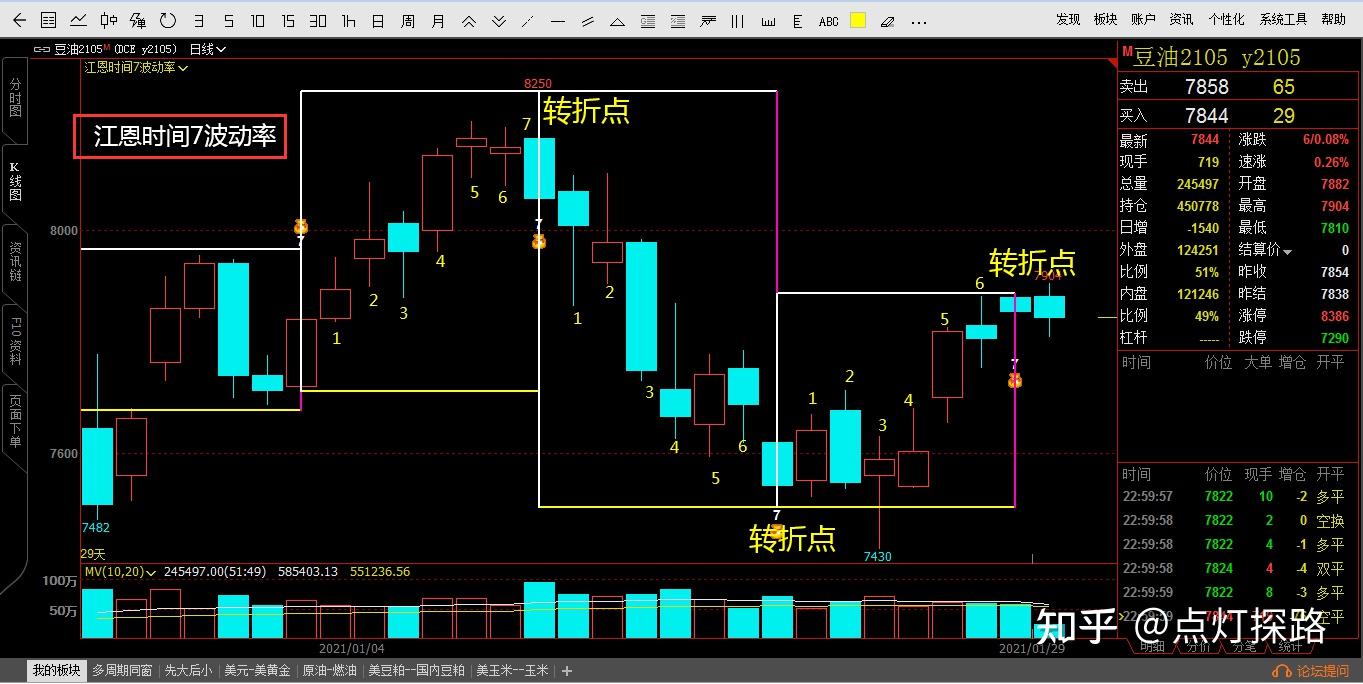
Task: Select the eraser tool
Action: tap(887, 20)
